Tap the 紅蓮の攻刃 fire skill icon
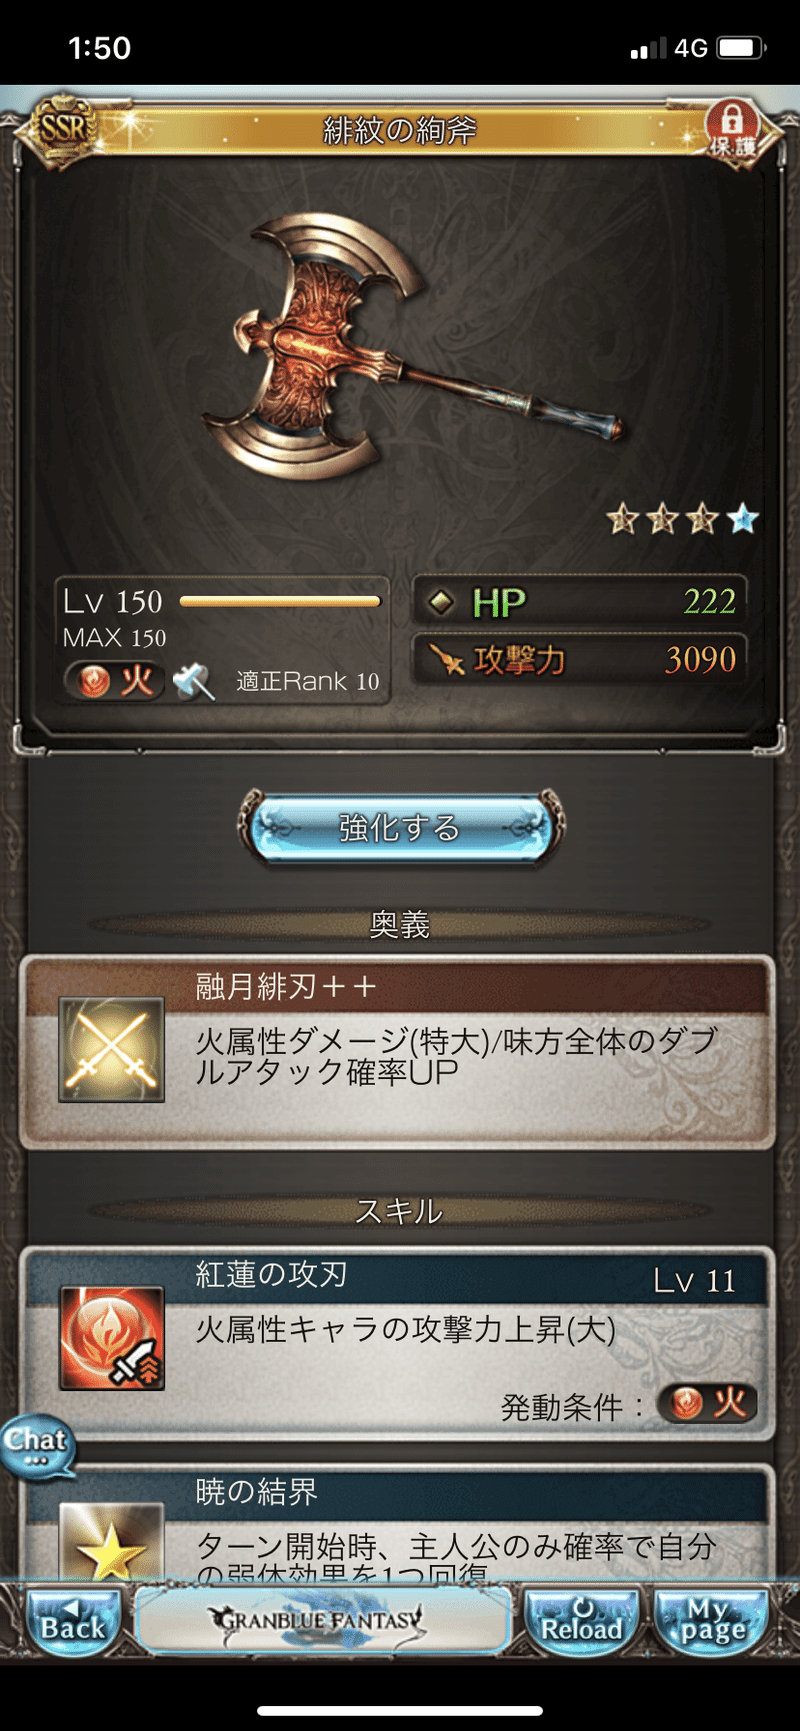800x1731 pixels. pyautogui.click(x=111, y=1338)
